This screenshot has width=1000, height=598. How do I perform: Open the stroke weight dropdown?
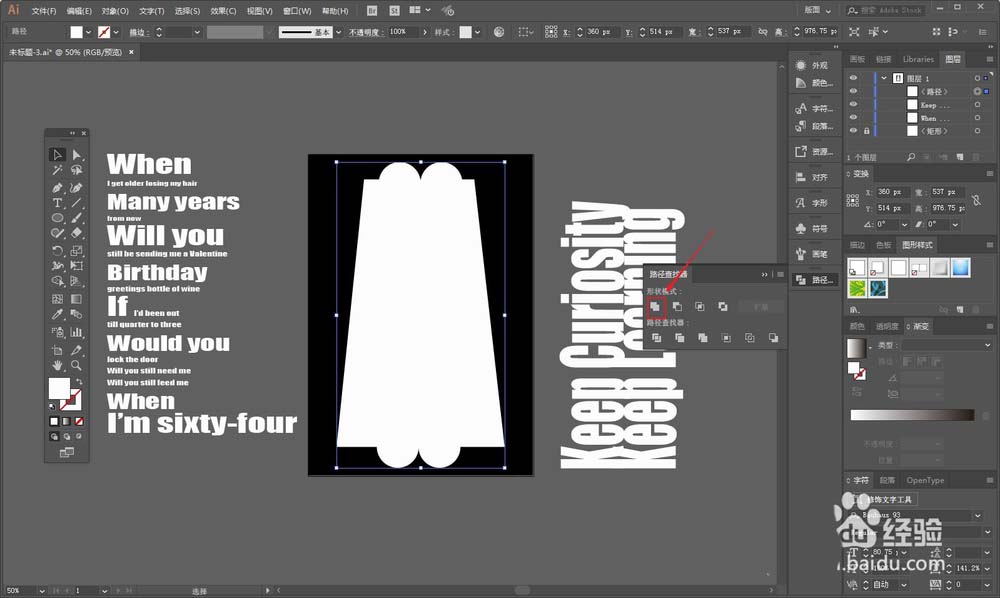pyautogui.click(x=197, y=32)
